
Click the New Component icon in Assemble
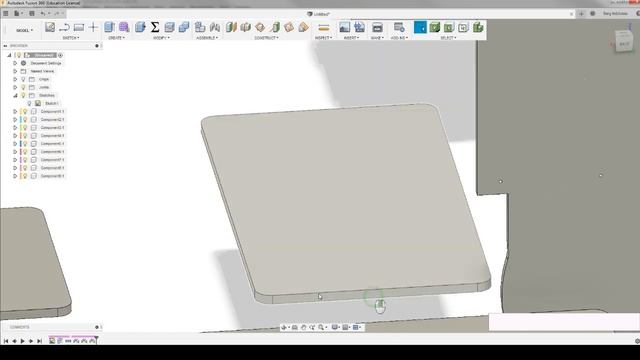tap(200, 27)
